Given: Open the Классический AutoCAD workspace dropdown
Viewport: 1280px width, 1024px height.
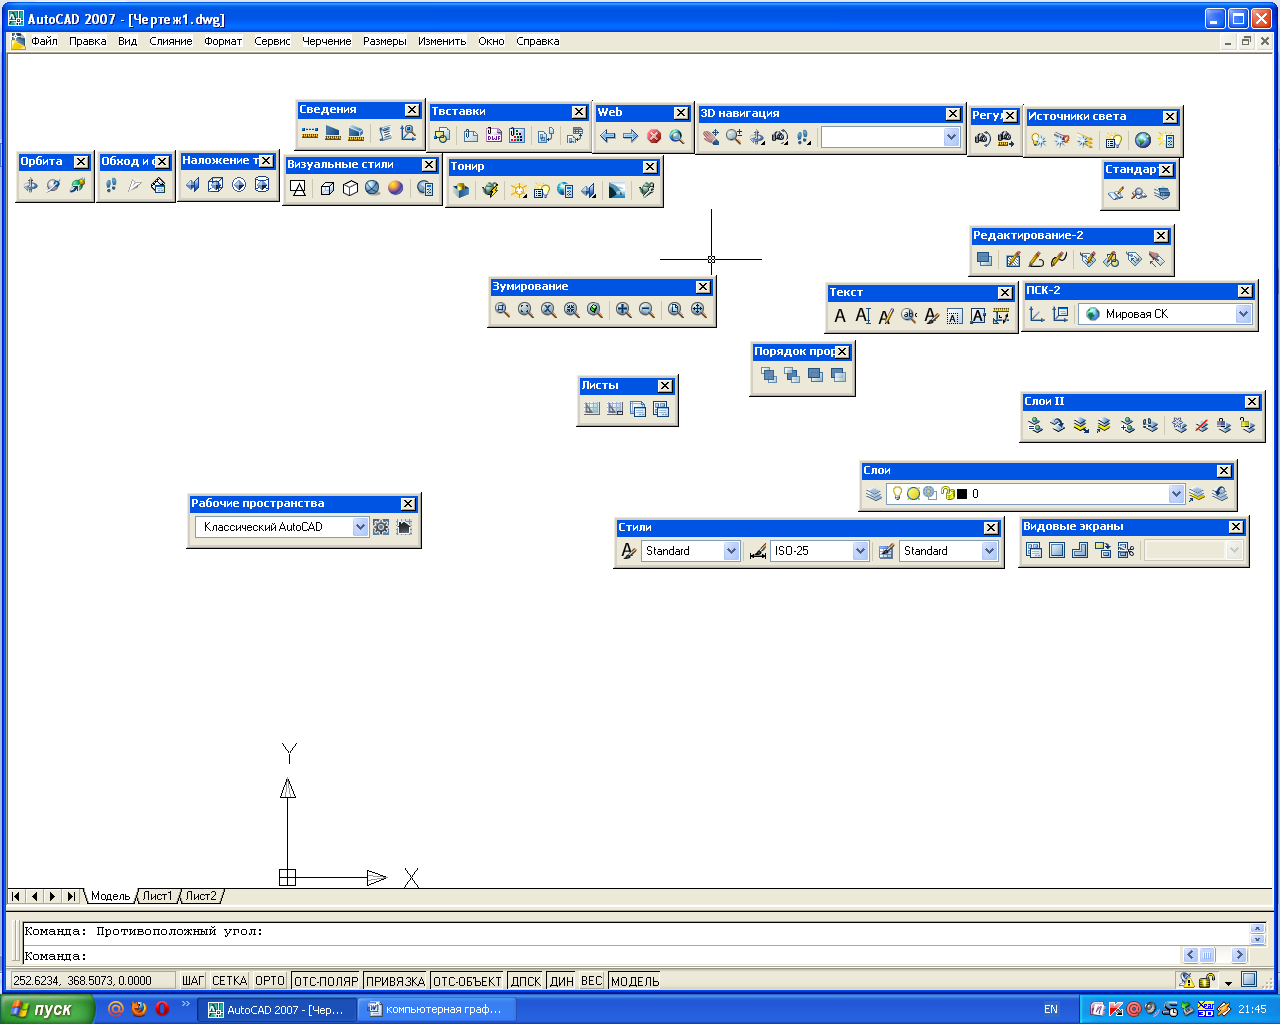Looking at the screenshot, I should coord(360,527).
